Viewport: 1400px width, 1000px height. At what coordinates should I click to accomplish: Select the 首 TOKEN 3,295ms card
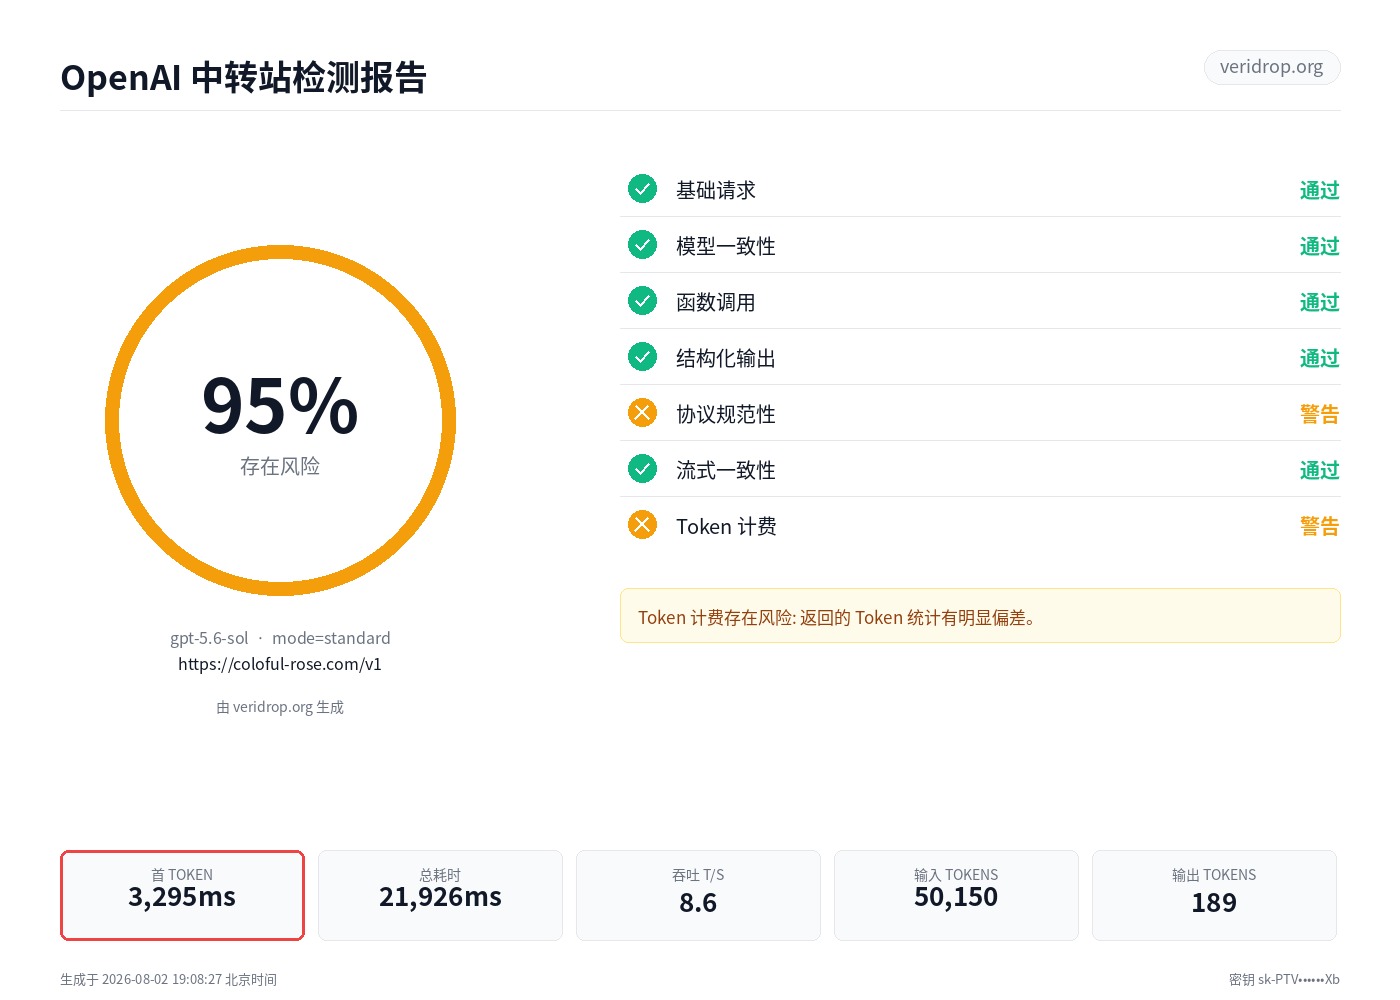tap(182, 895)
